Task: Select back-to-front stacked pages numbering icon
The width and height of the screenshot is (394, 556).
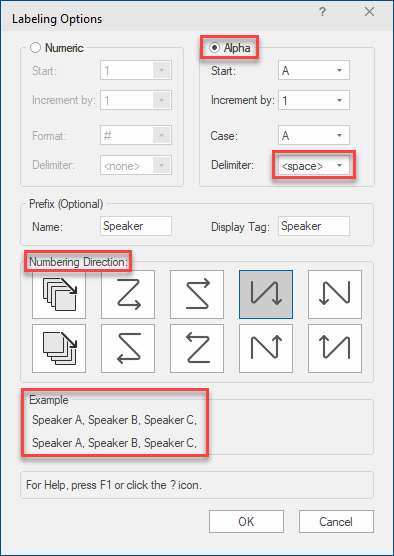Action: click(59, 348)
